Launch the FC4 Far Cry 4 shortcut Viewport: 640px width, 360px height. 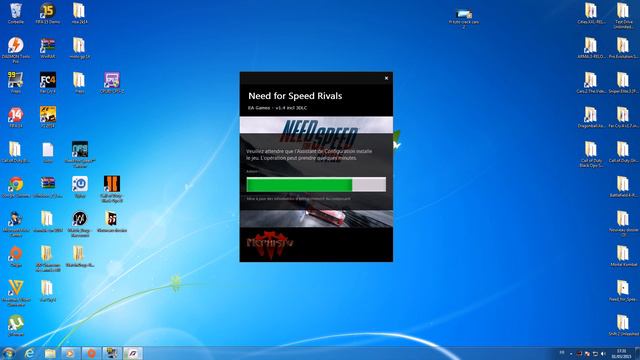coord(48,83)
